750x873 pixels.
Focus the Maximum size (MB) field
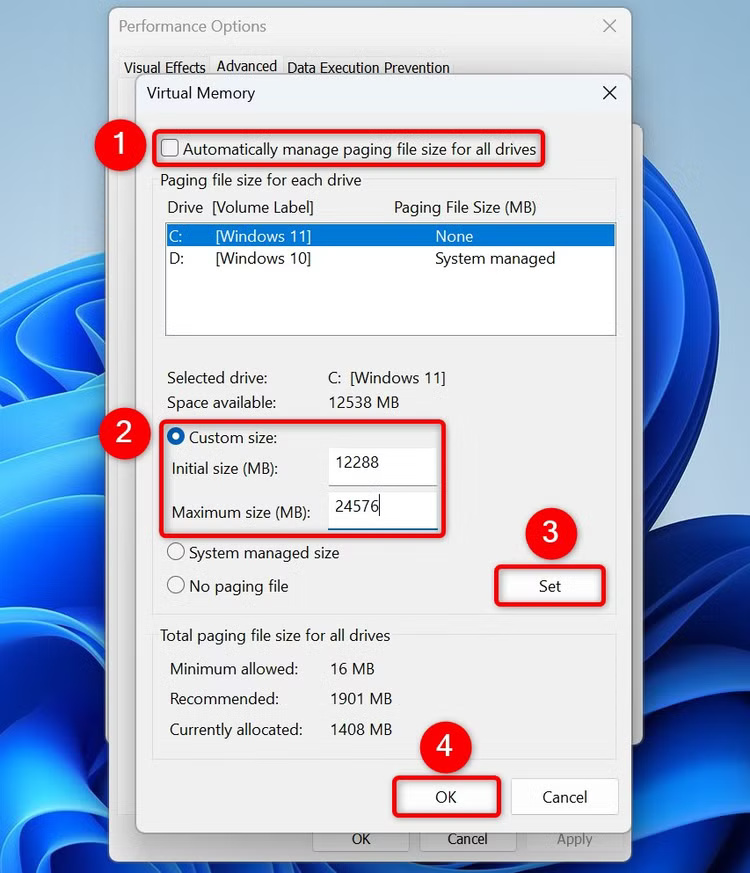(x=382, y=508)
